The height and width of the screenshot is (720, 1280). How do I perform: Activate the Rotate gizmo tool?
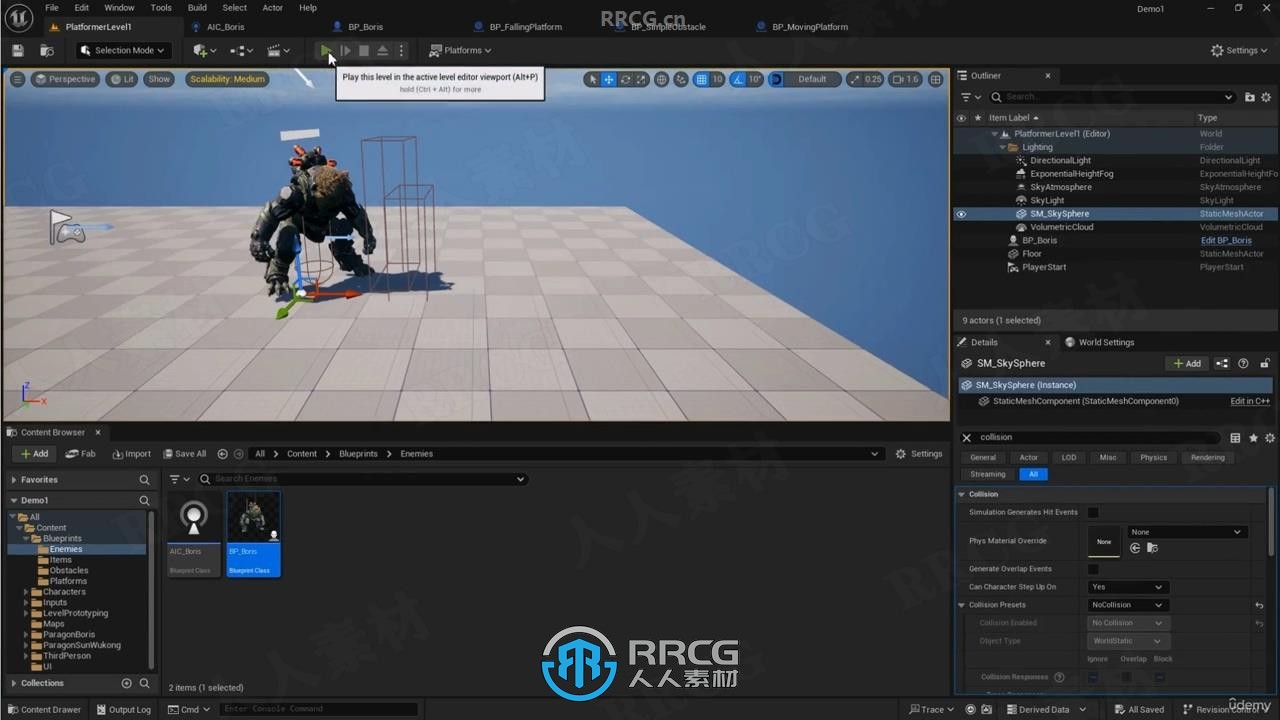(625, 79)
